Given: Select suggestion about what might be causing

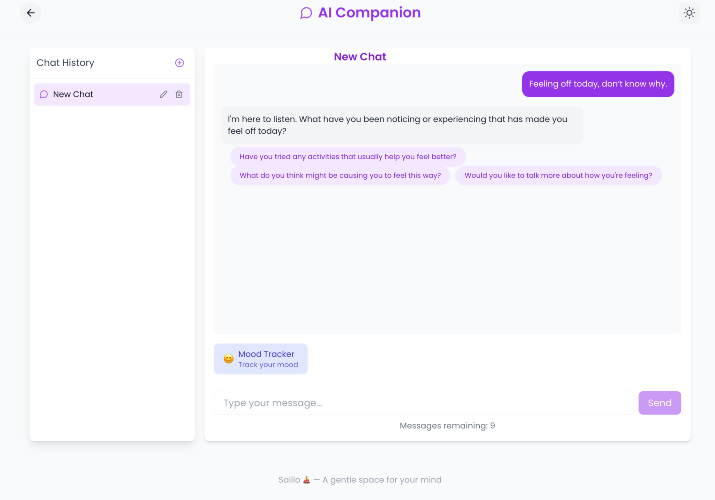Looking at the screenshot, I should [x=340, y=175].
